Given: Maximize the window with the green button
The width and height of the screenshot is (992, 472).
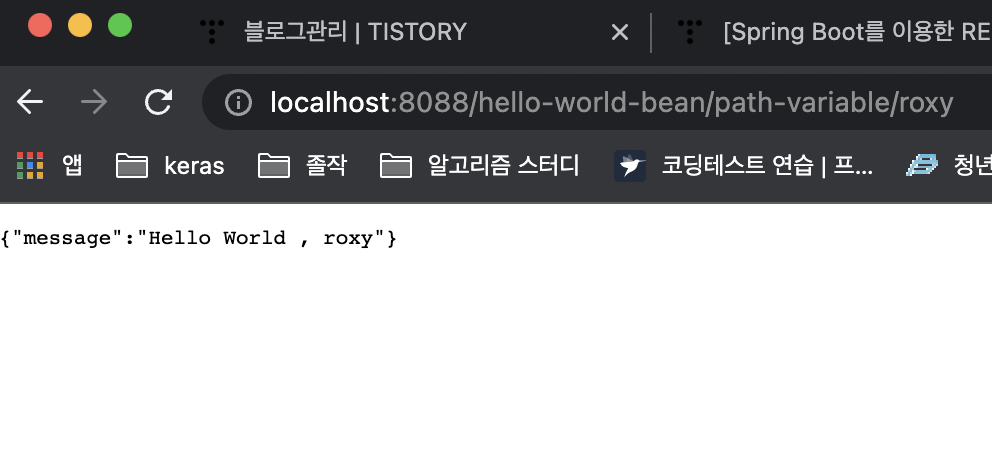Looking at the screenshot, I should (120, 26).
